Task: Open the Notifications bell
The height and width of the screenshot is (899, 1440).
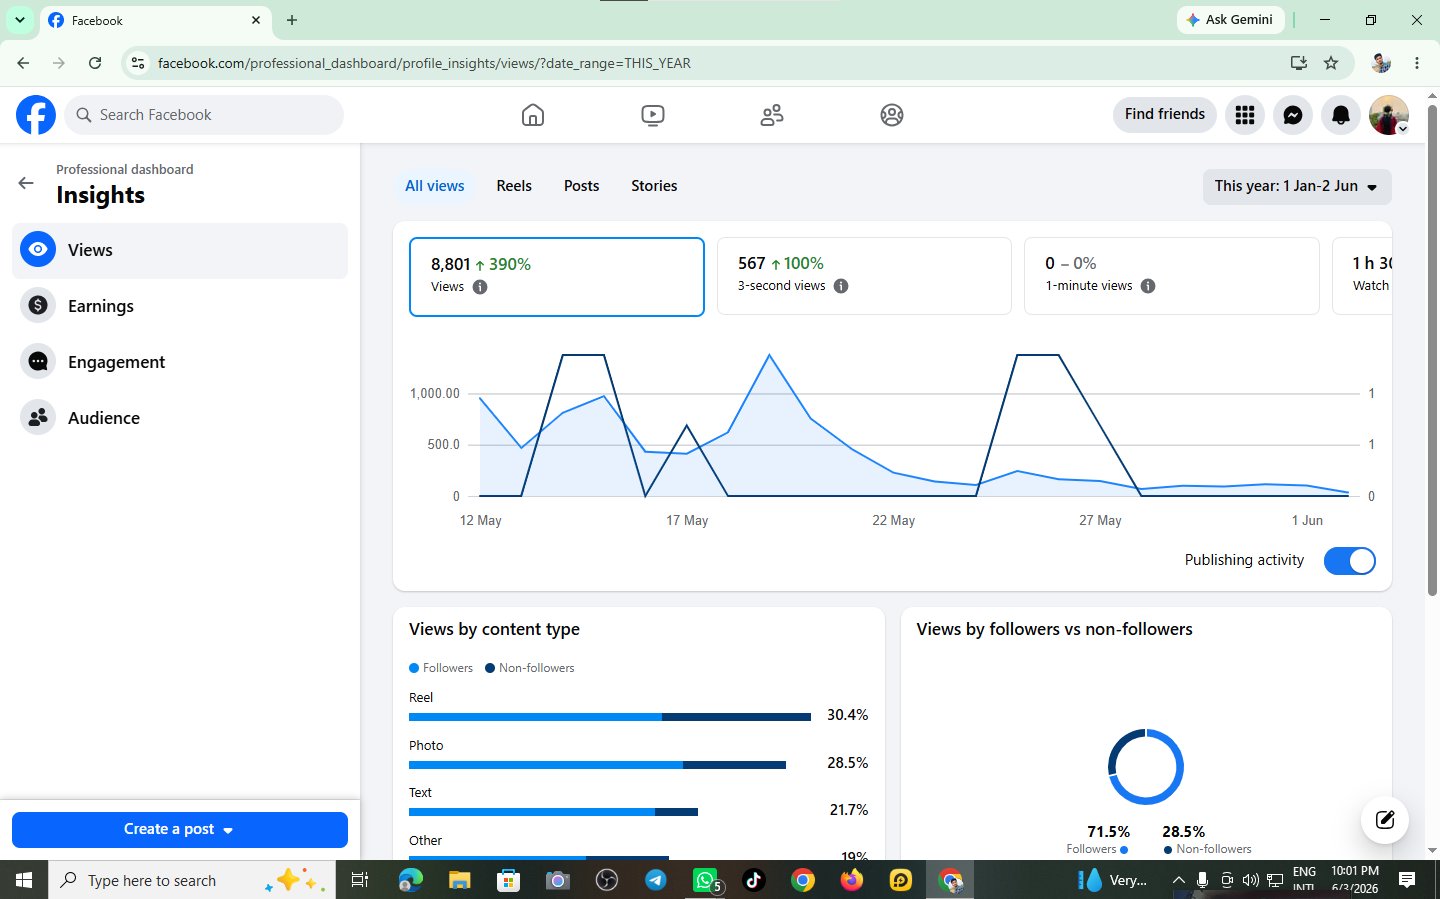Action: tap(1341, 115)
